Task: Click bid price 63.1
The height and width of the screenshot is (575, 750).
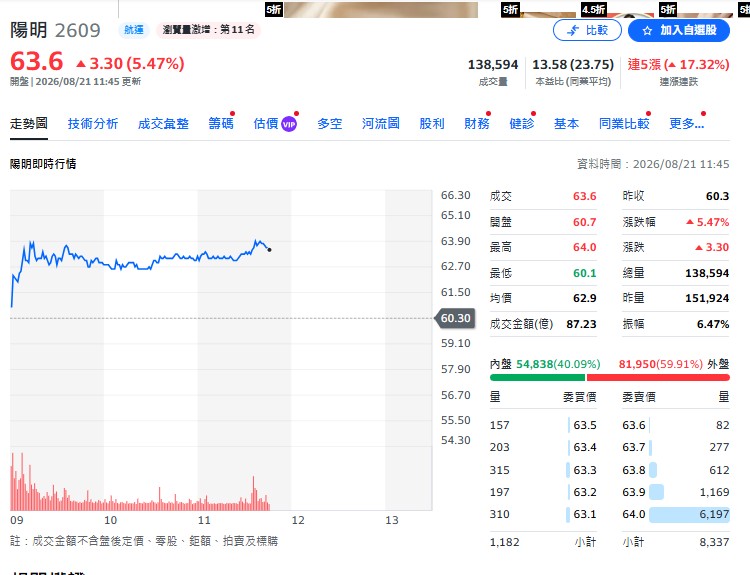Action: 585,514
